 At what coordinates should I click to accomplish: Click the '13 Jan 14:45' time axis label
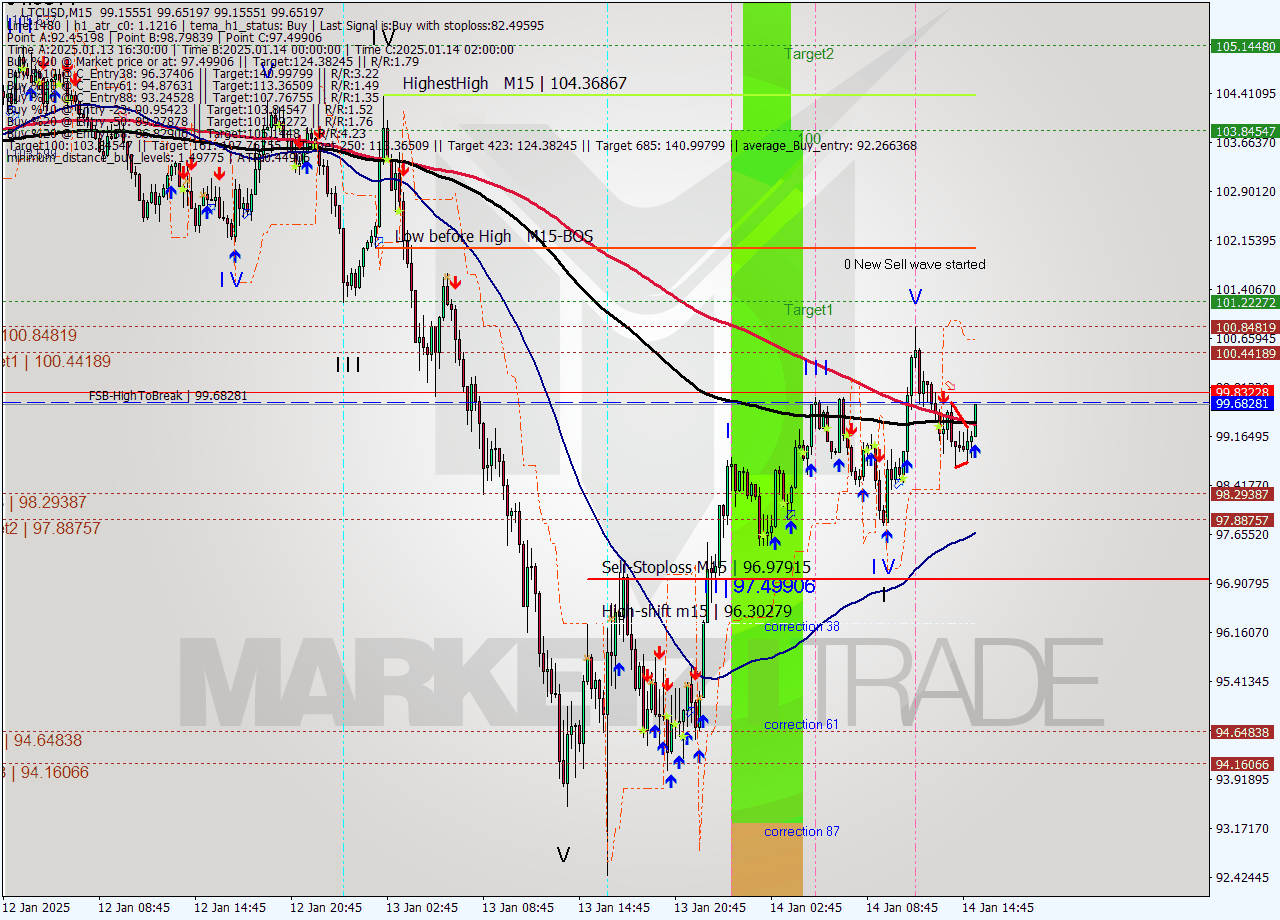613,908
